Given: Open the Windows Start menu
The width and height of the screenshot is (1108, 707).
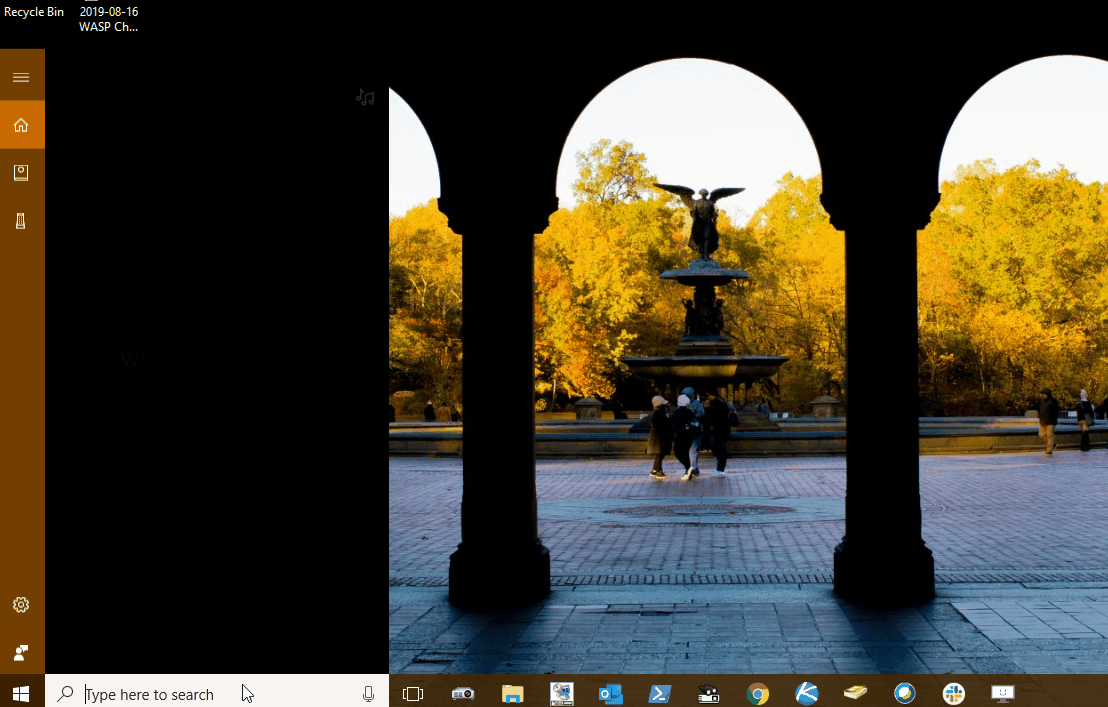Looking at the screenshot, I should coord(21,693).
